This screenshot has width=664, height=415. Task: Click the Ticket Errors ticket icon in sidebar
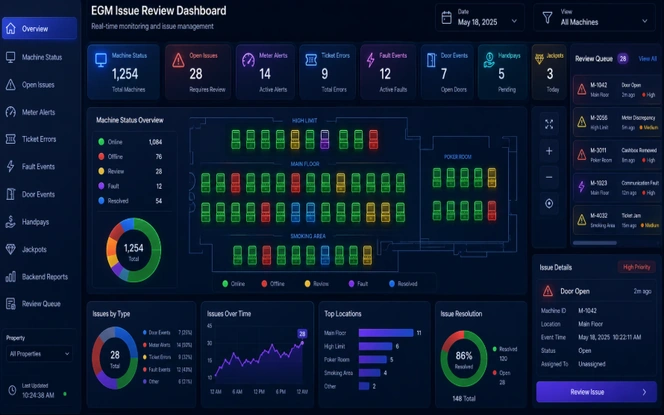[x=11, y=139]
